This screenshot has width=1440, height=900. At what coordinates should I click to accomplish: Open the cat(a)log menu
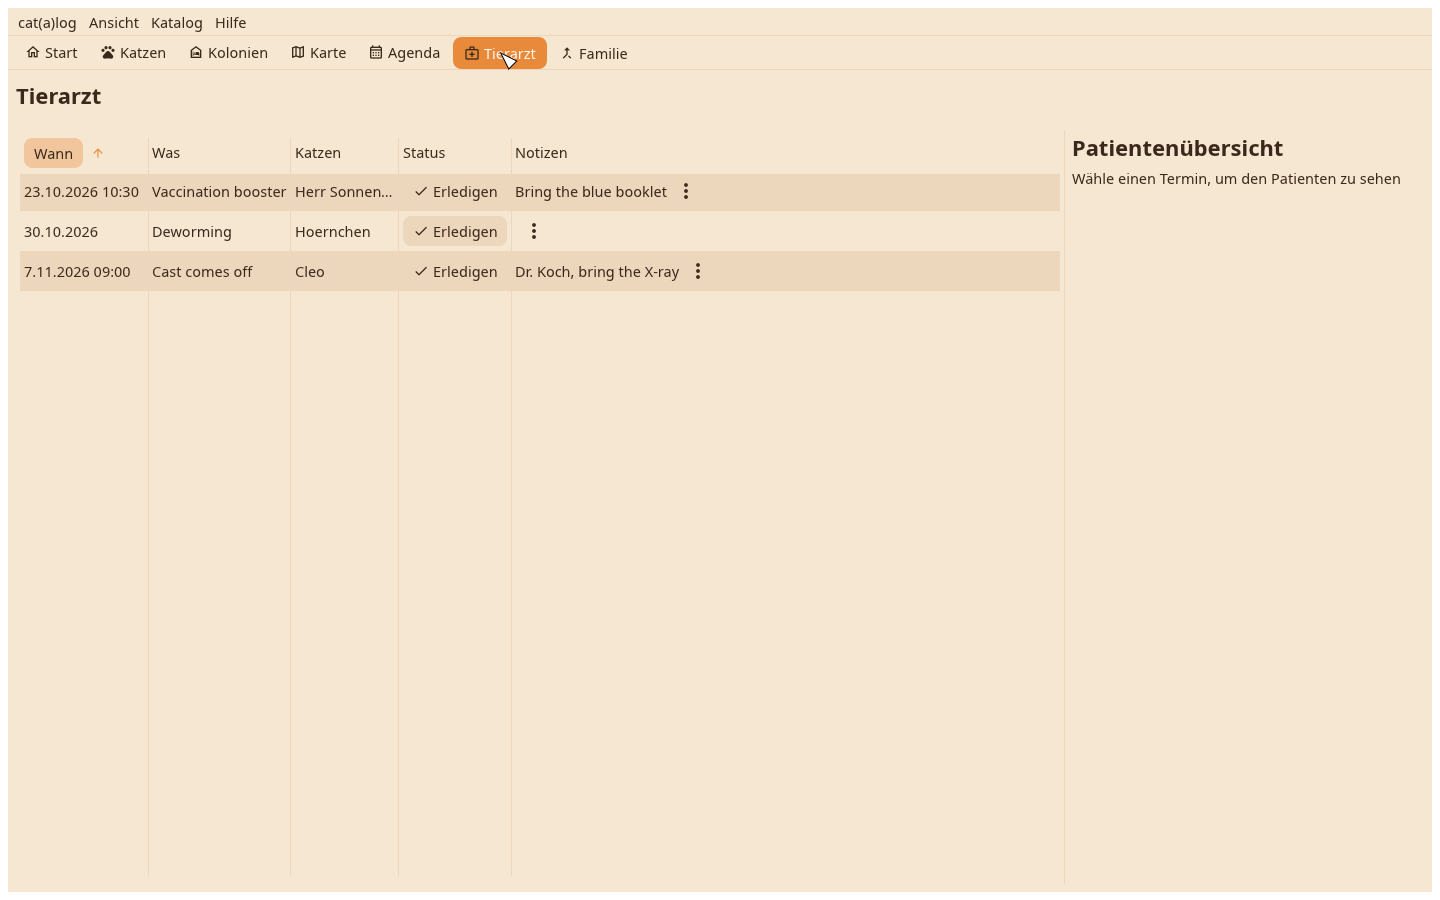47,22
